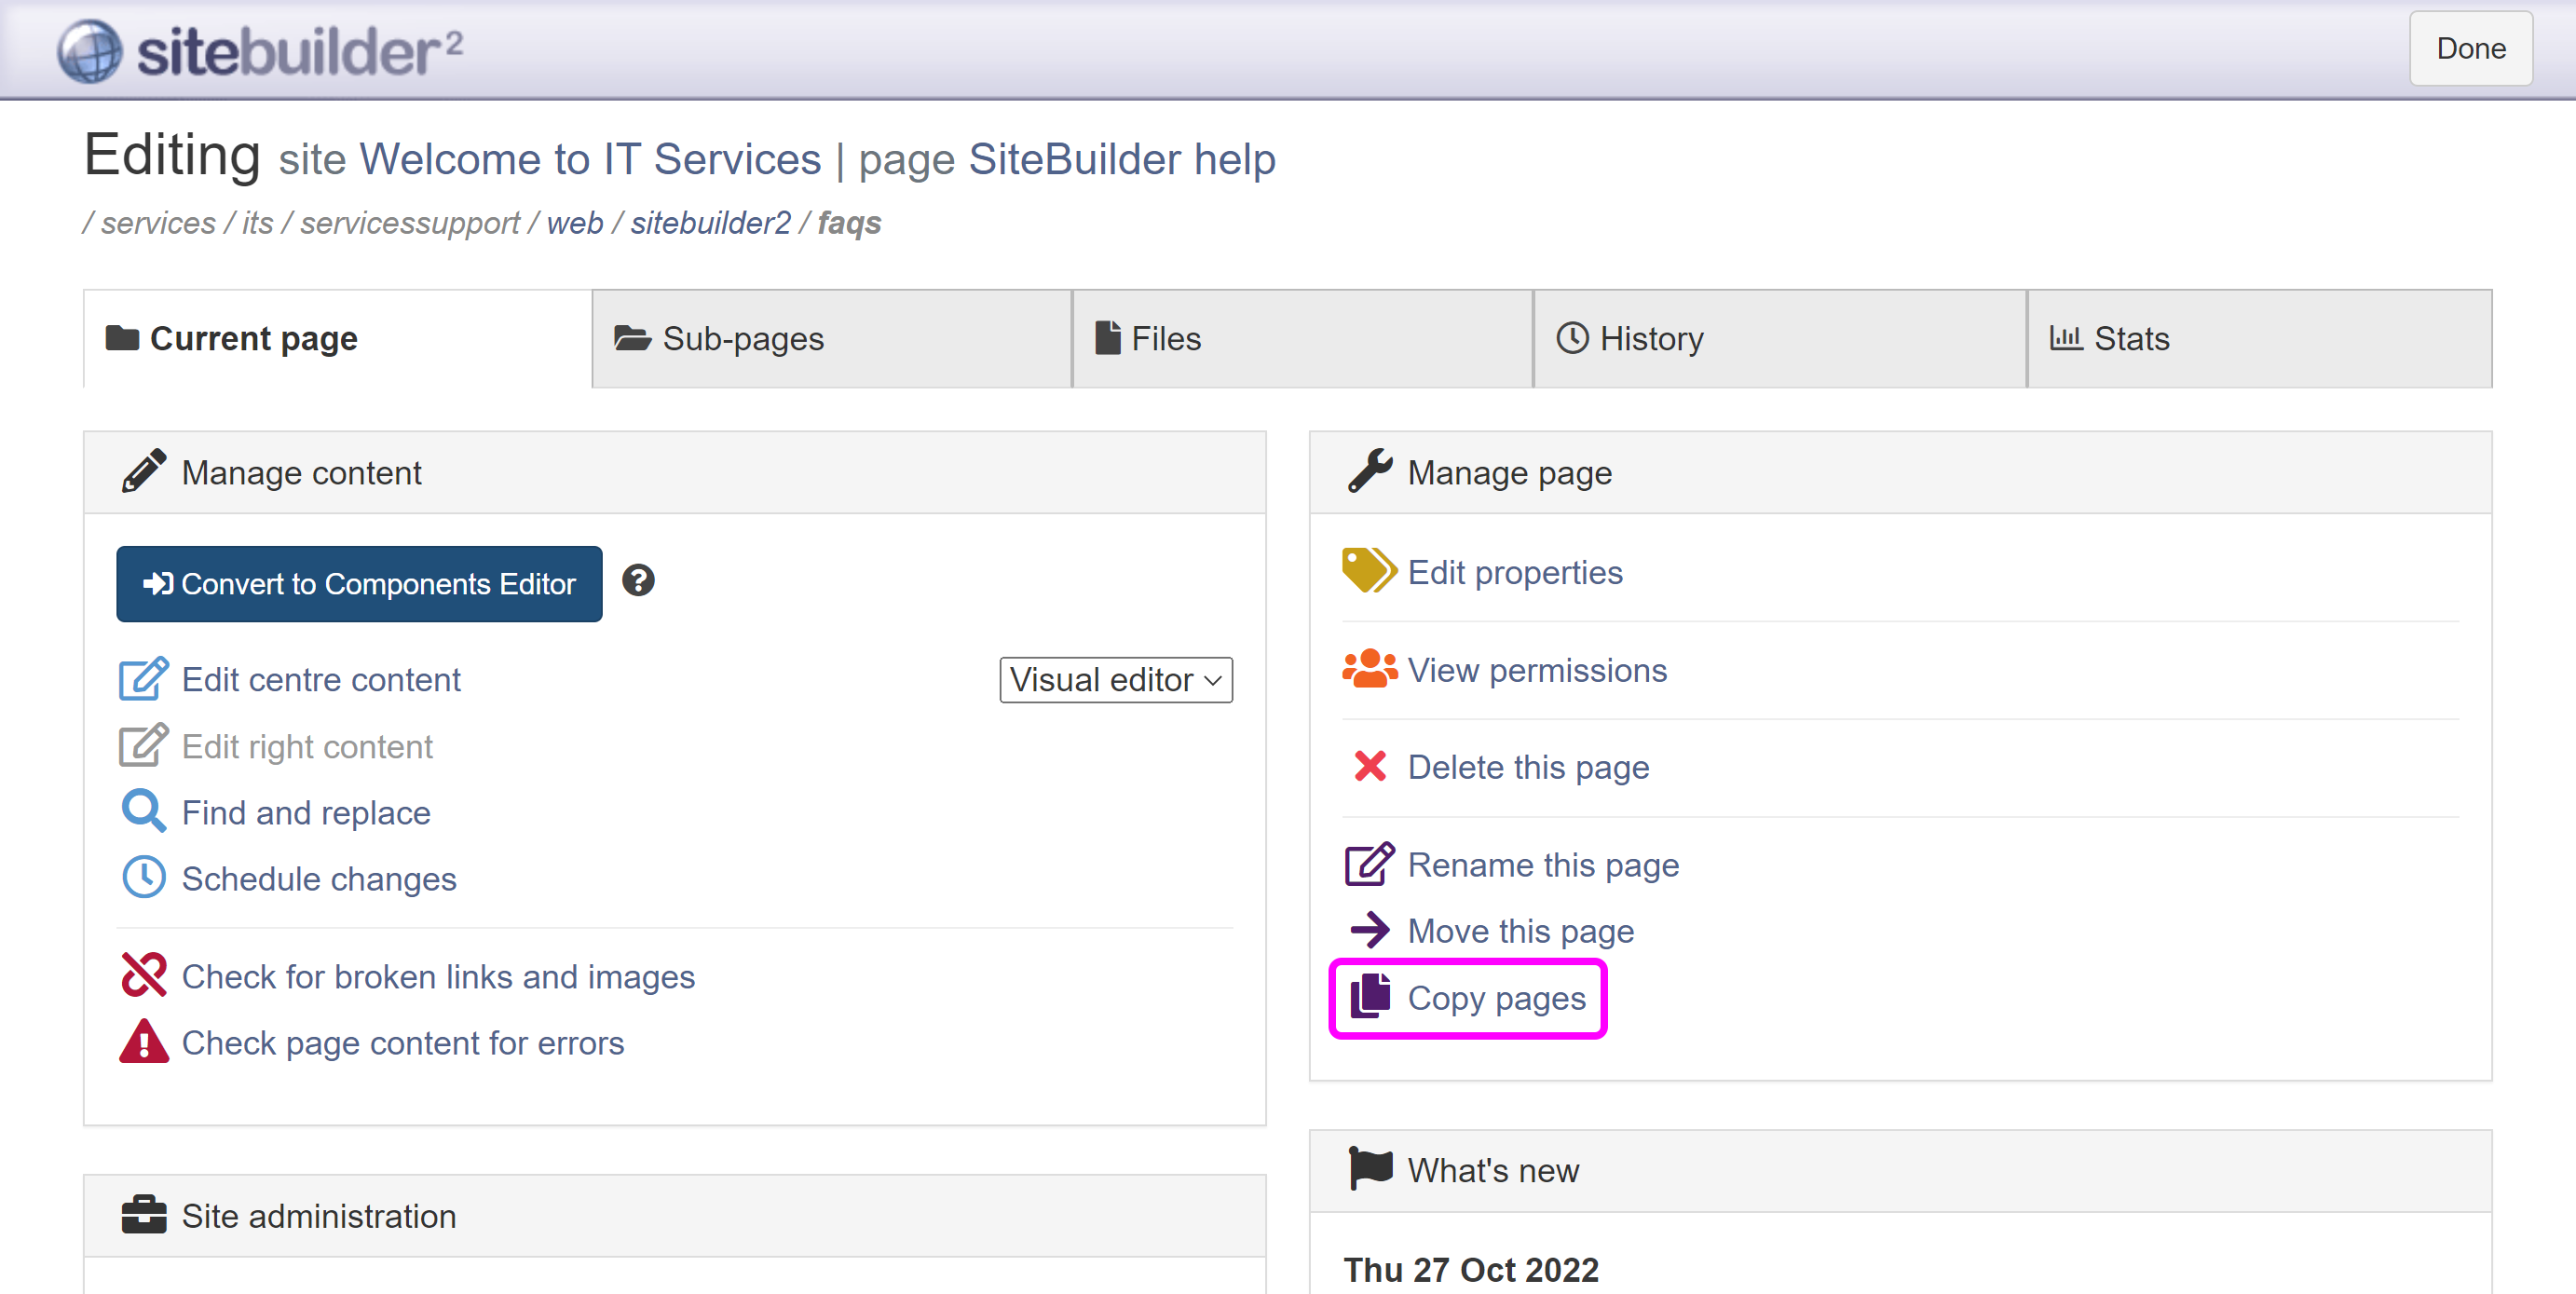The height and width of the screenshot is (1294, 2576).
Task: Click the Edit properties tag icon
Action: (x=1368, y=571)
